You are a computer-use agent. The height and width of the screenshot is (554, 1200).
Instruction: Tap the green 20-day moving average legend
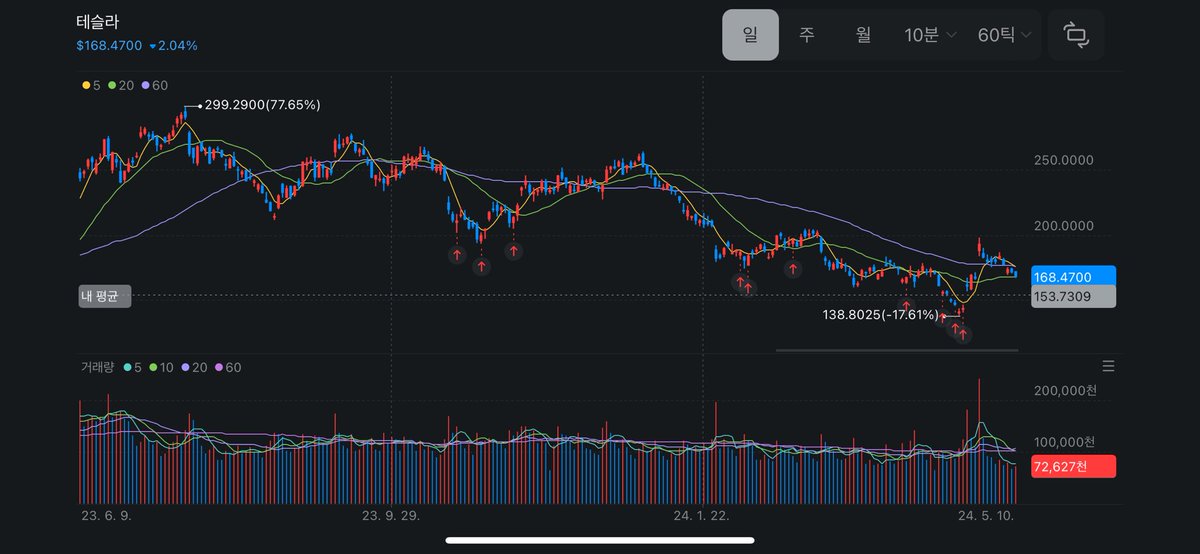tap(122, 86)
